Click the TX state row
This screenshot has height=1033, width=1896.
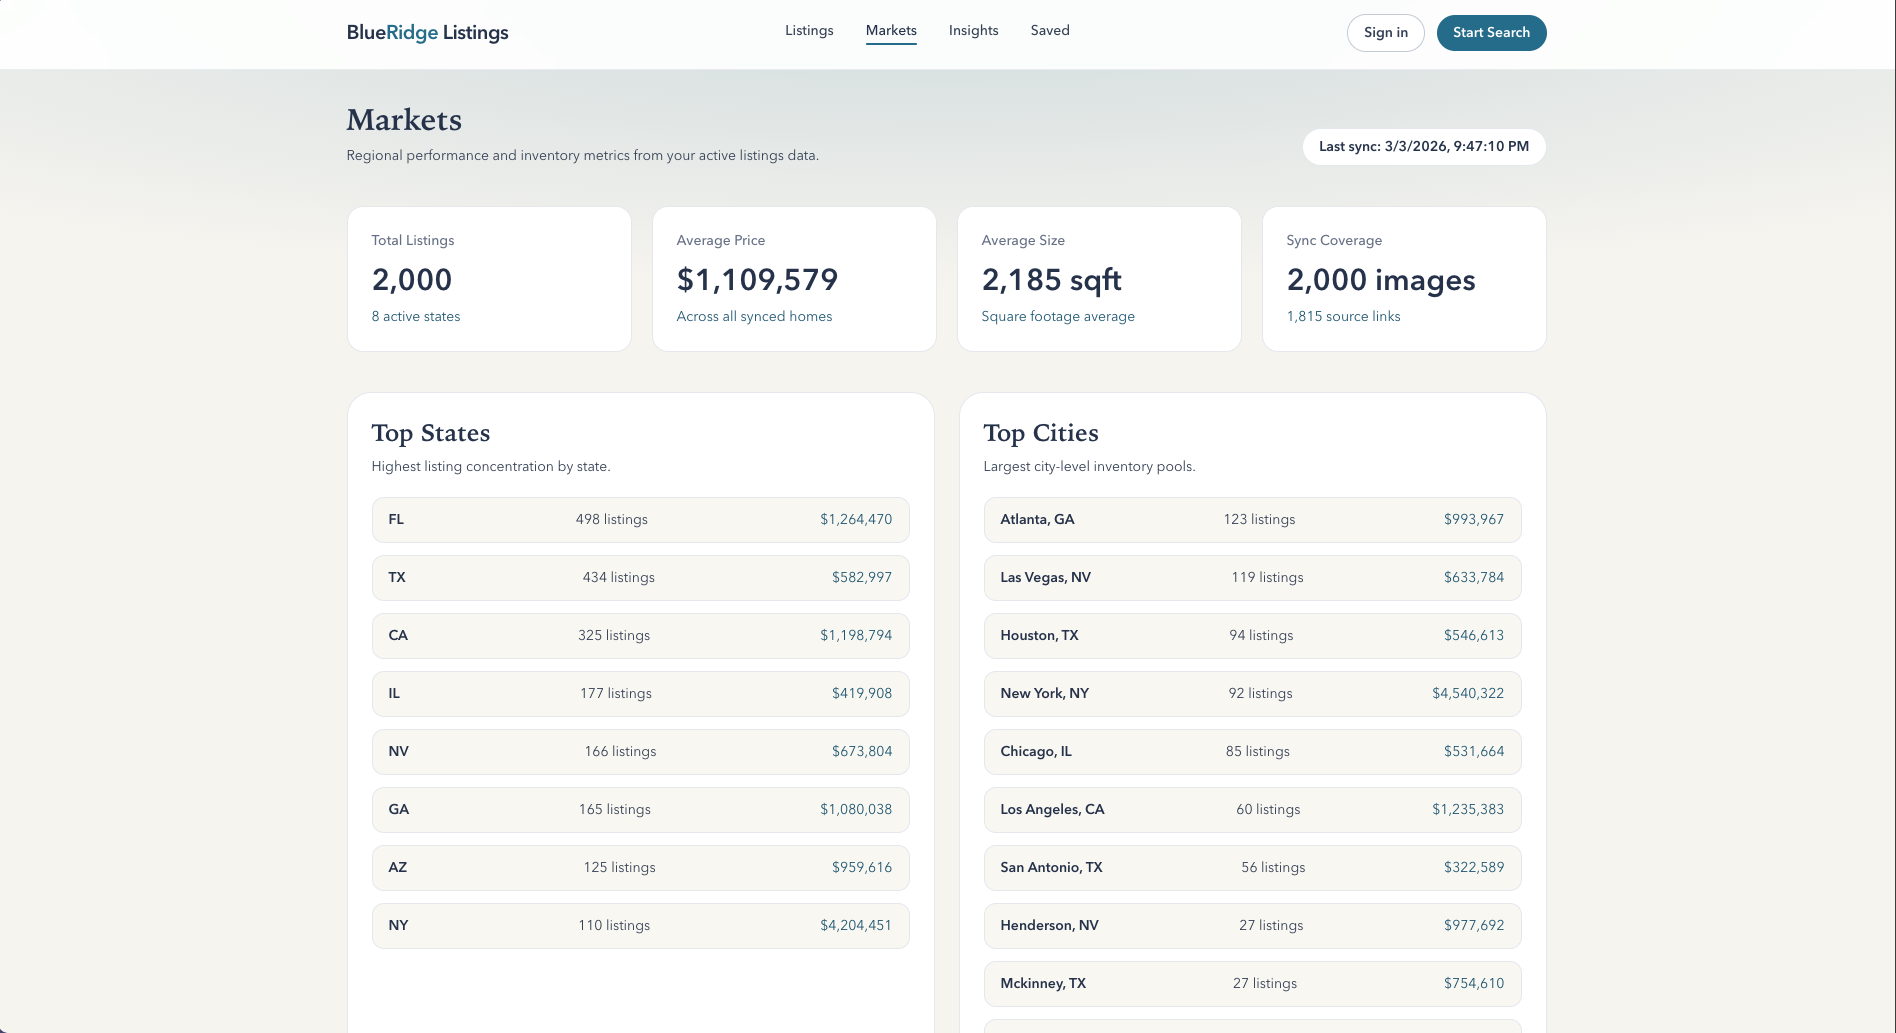click(x=640, y=578)
